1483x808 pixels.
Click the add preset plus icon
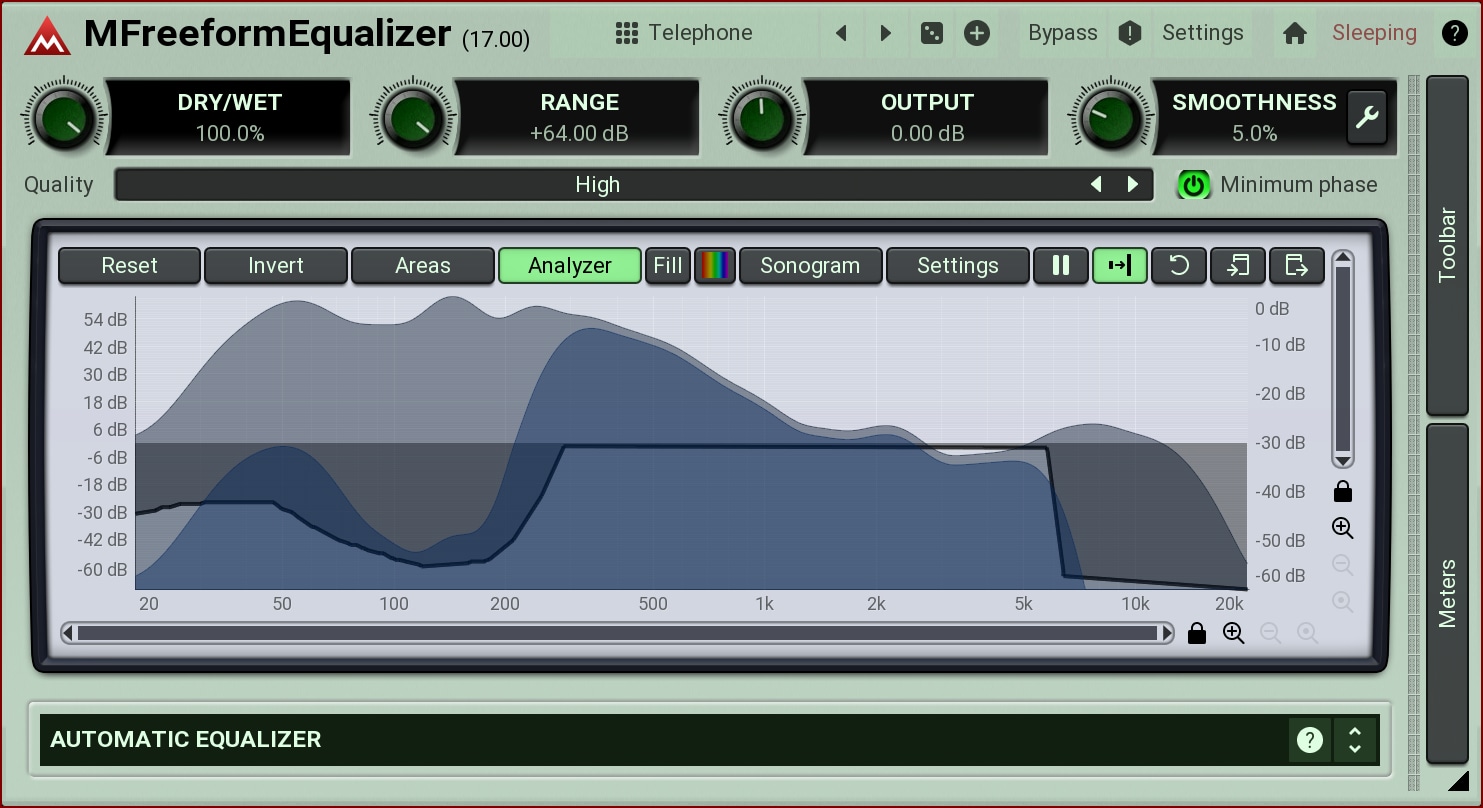coord(976,33)
